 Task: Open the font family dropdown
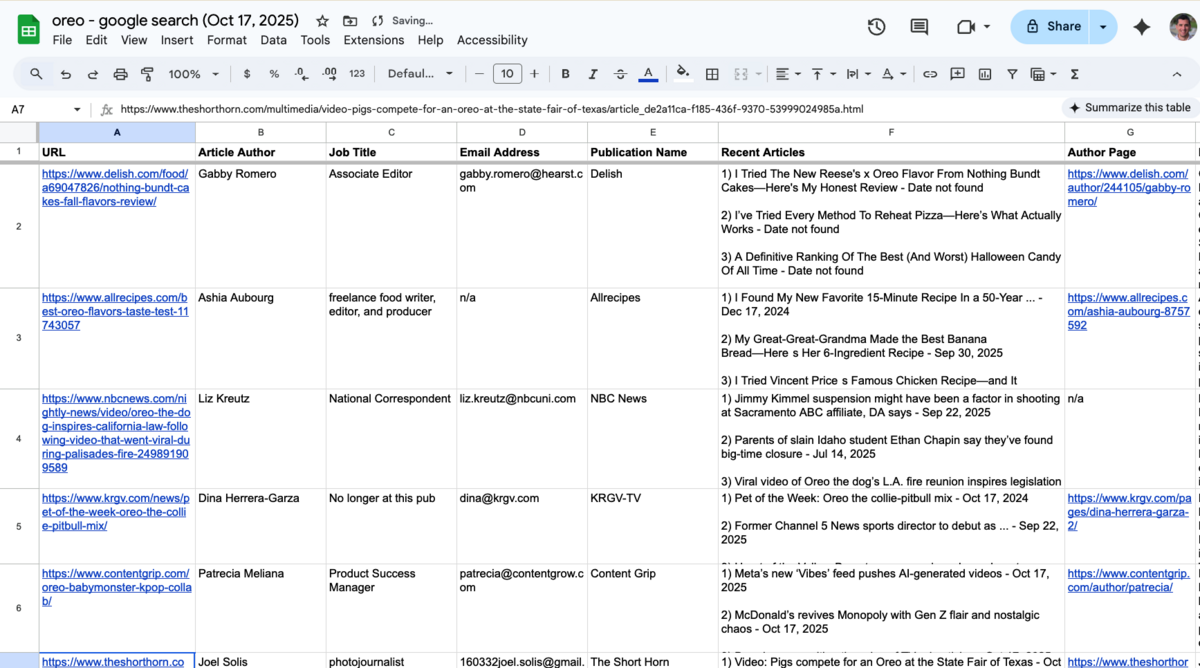coord(420,74)
